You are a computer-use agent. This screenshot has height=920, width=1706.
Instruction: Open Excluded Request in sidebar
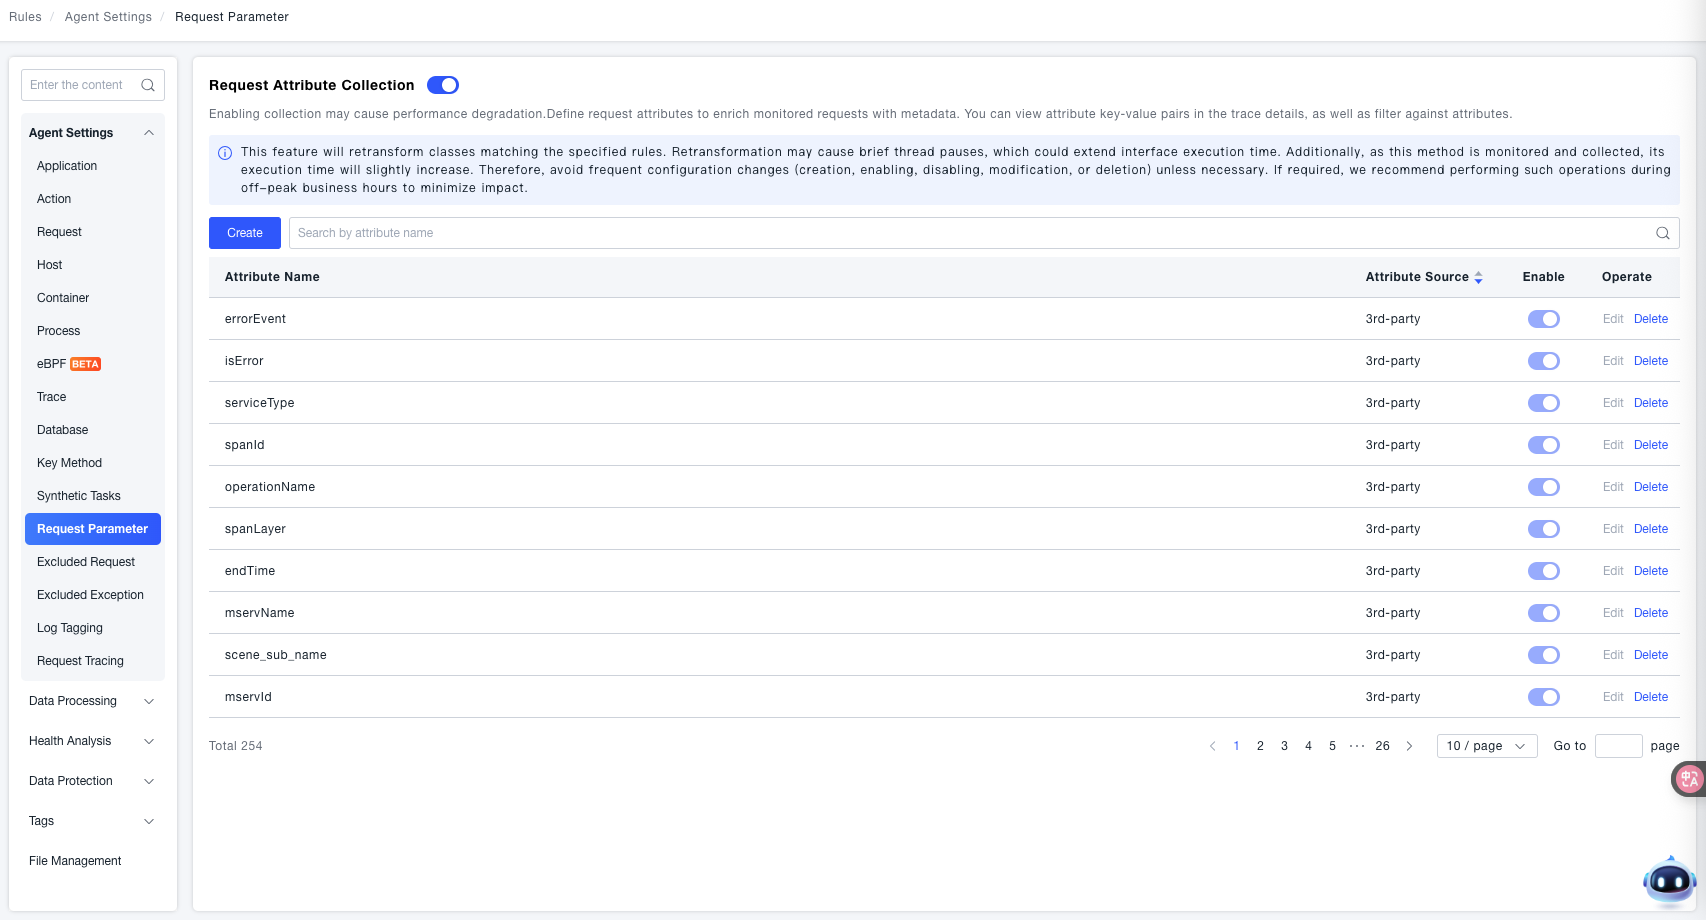click(86, 562)
